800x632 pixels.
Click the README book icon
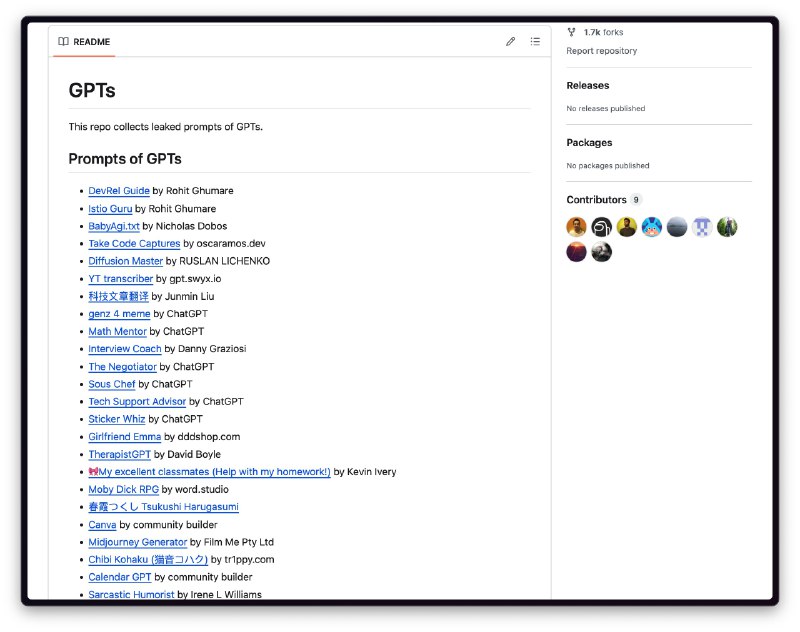pos(63,41)
